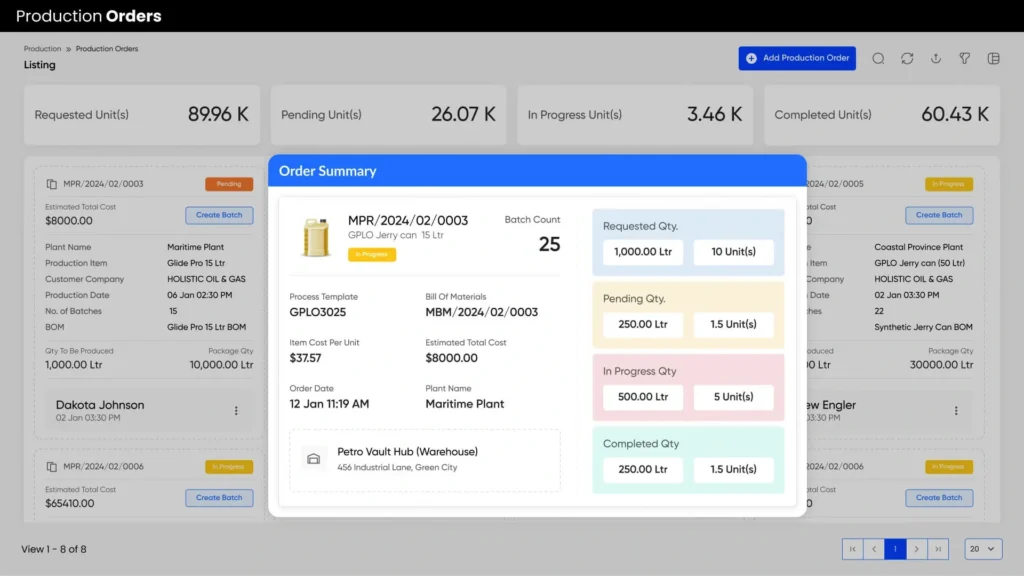Jump to the last page arrow
This screenshot has width=1024, height=576.
(938, 548)
